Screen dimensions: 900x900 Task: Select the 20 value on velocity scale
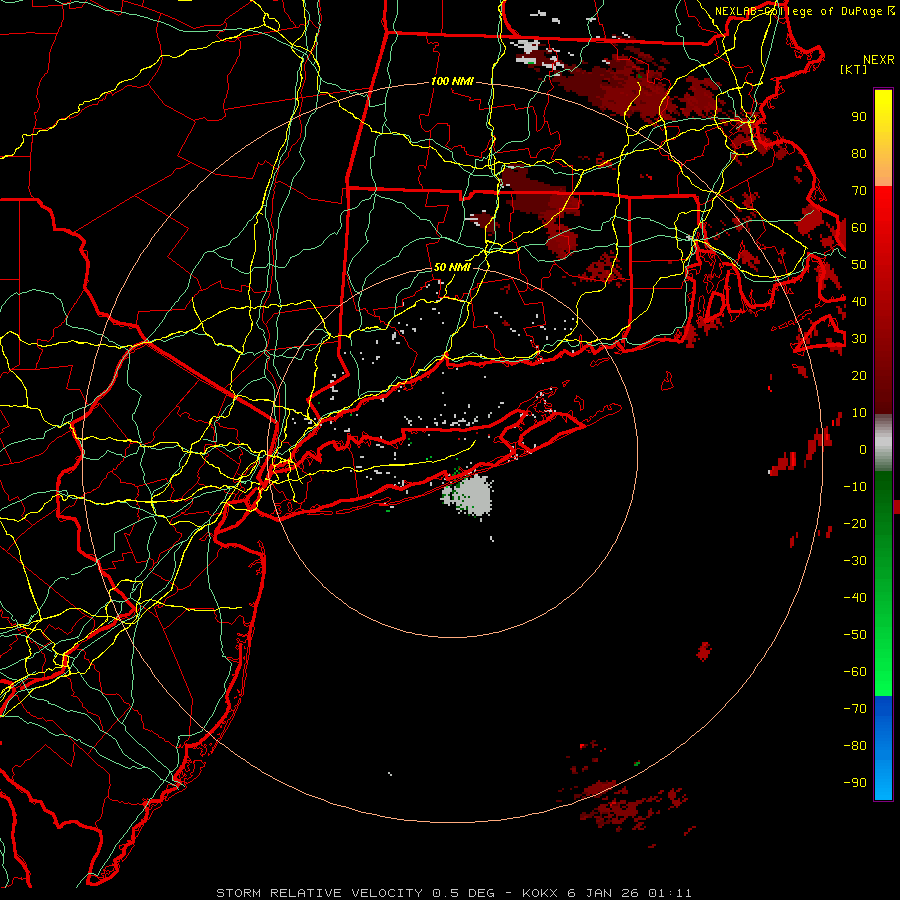coord(859,375)
